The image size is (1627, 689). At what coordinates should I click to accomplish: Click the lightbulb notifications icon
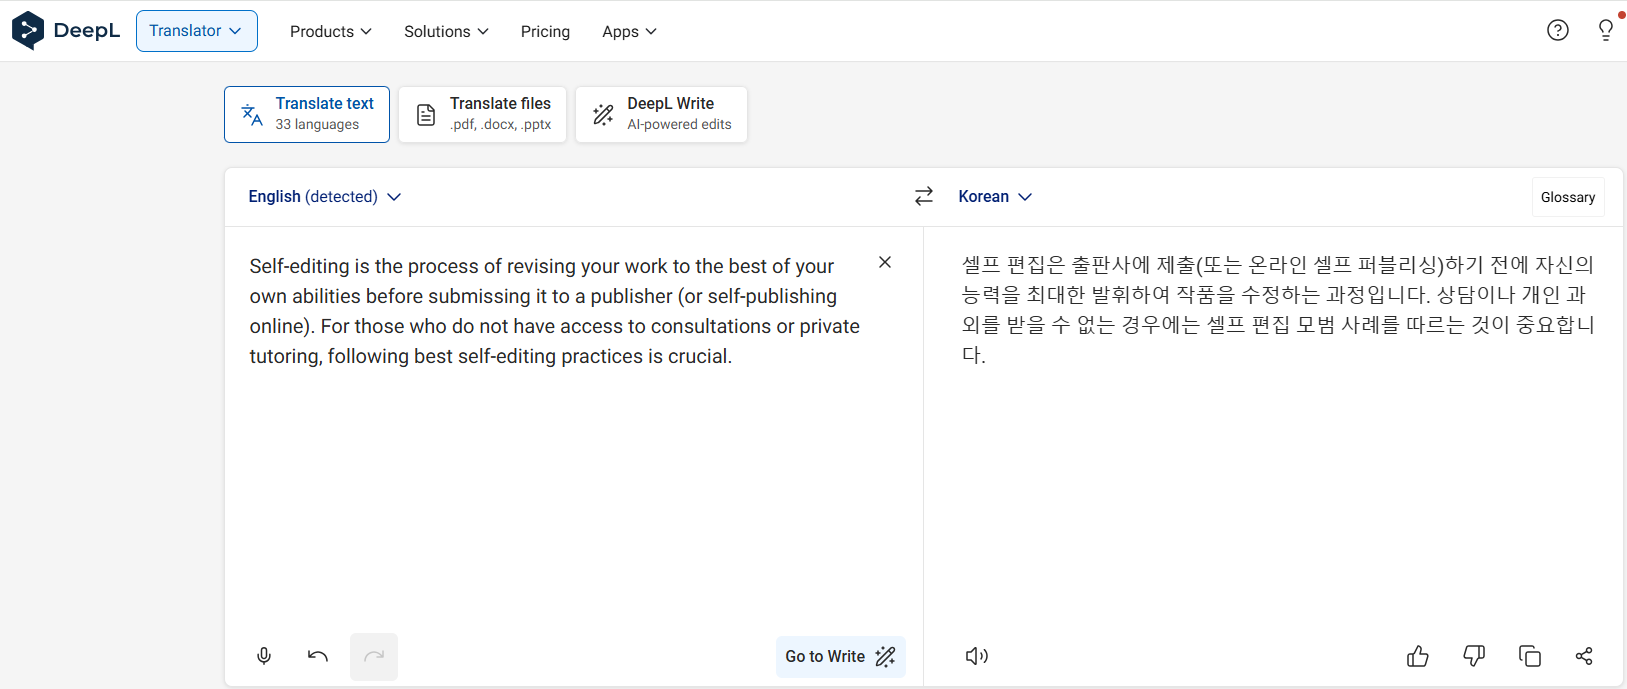tap(1605, 30)
